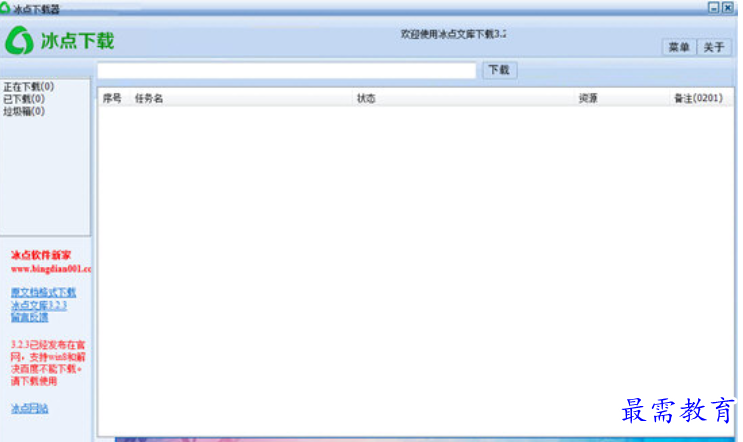Focus the URL input field

287,71
